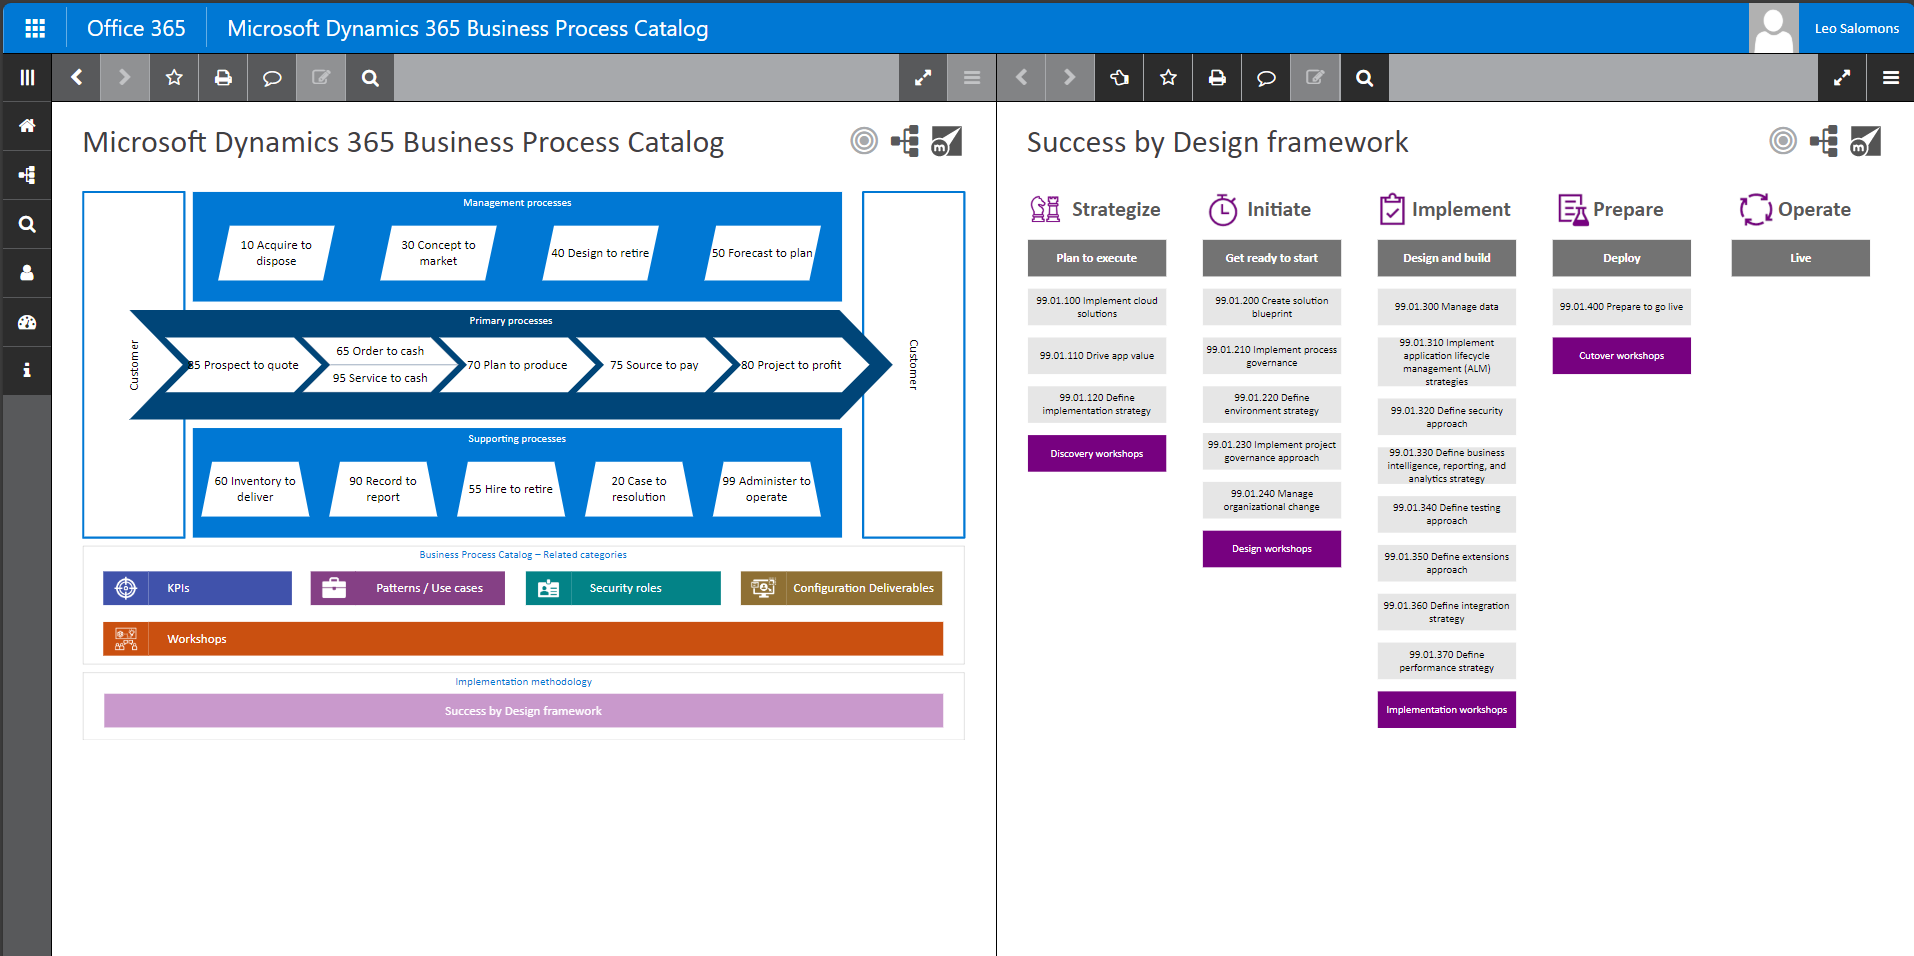Select the Cutover workshops box under Prepare
Viewport: 1914px width, 956px height.
(1620, 355)
